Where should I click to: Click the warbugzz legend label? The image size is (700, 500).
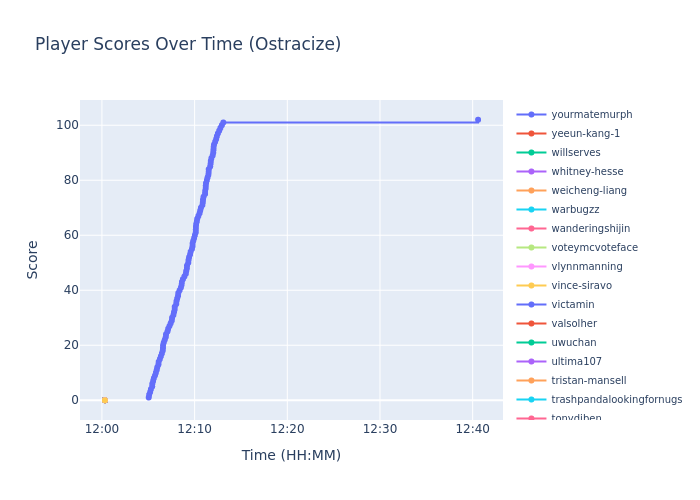(x=575, y=210)
